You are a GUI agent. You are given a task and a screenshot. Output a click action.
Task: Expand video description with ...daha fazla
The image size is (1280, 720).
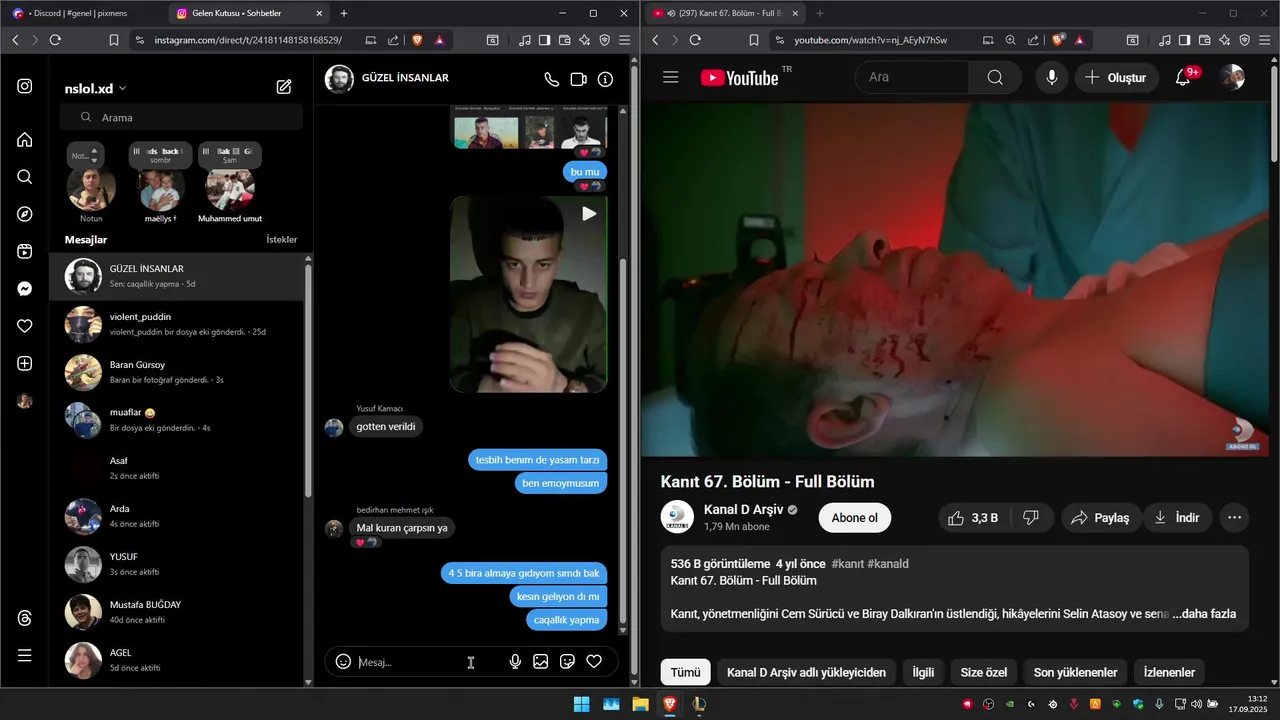click(x=1204, y=614)
